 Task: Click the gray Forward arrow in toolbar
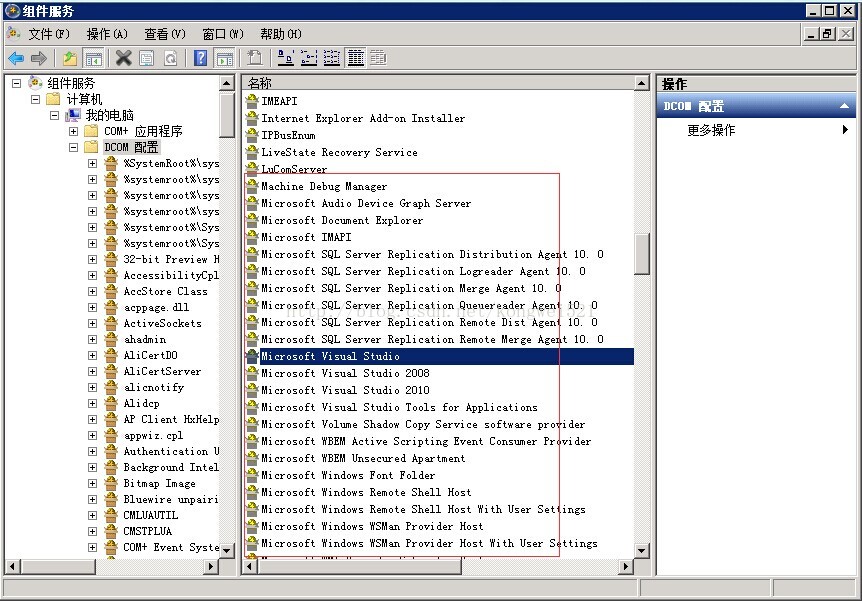(38, 58)
